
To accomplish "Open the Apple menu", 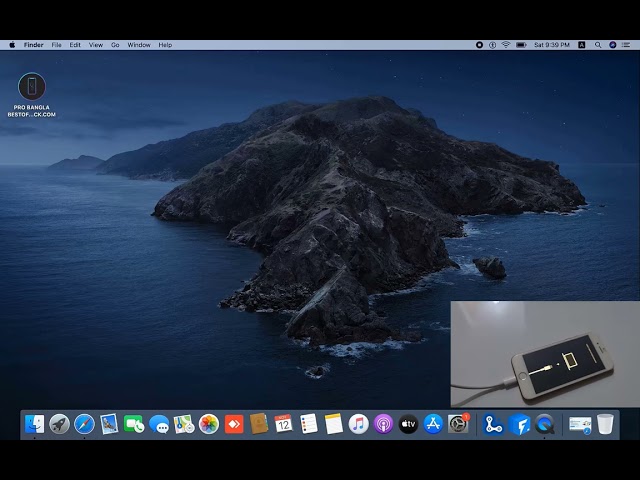I will click(x=12, y=45).
